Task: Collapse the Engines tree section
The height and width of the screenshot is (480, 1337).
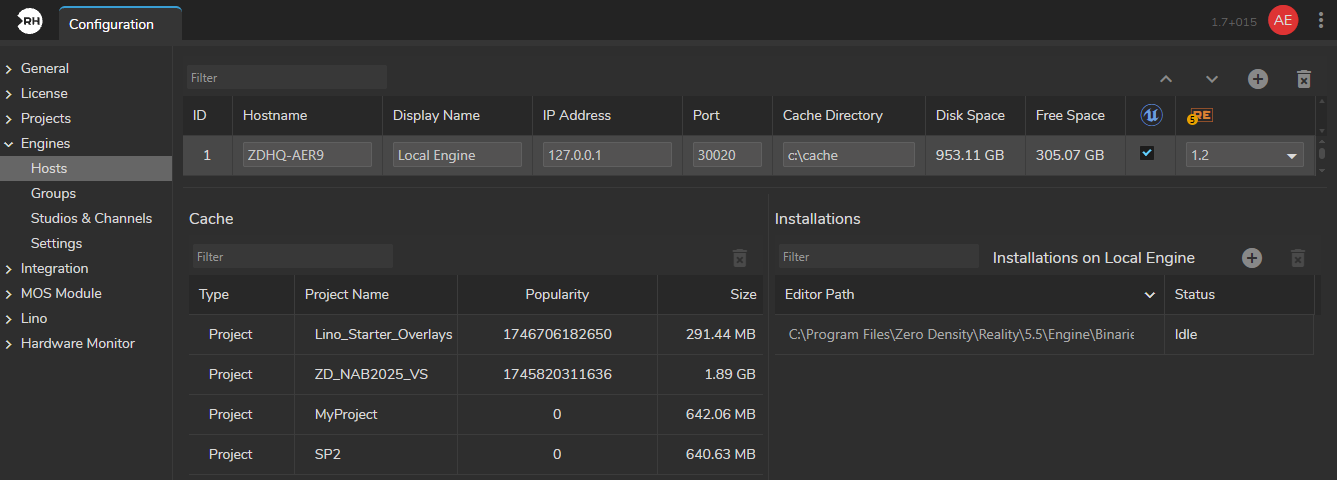Action: 9,144
